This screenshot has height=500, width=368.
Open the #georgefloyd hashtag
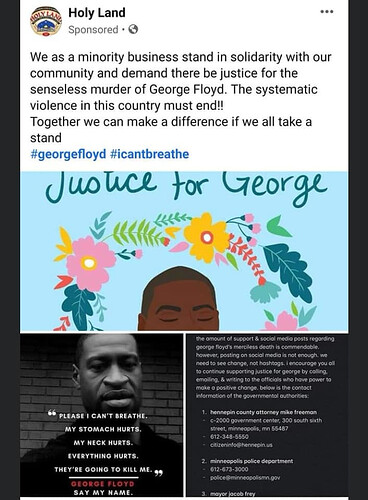click(x=68, y=154)
